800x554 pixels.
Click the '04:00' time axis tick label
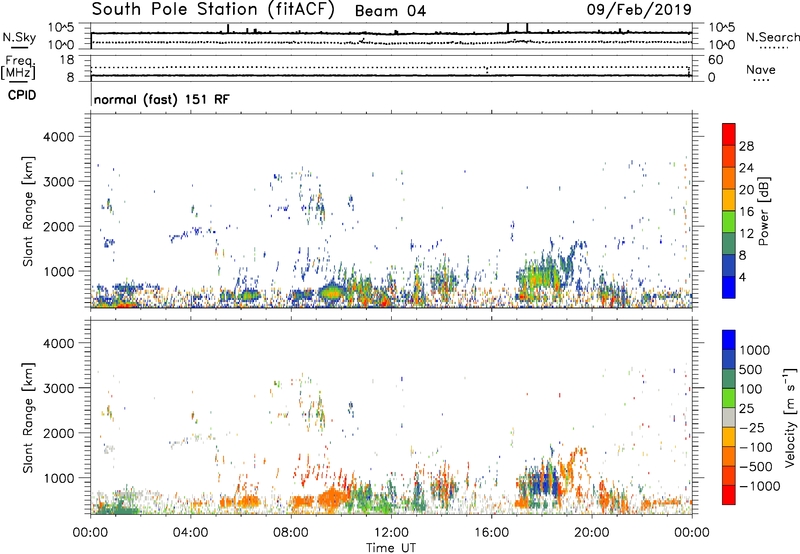point(190,533)
